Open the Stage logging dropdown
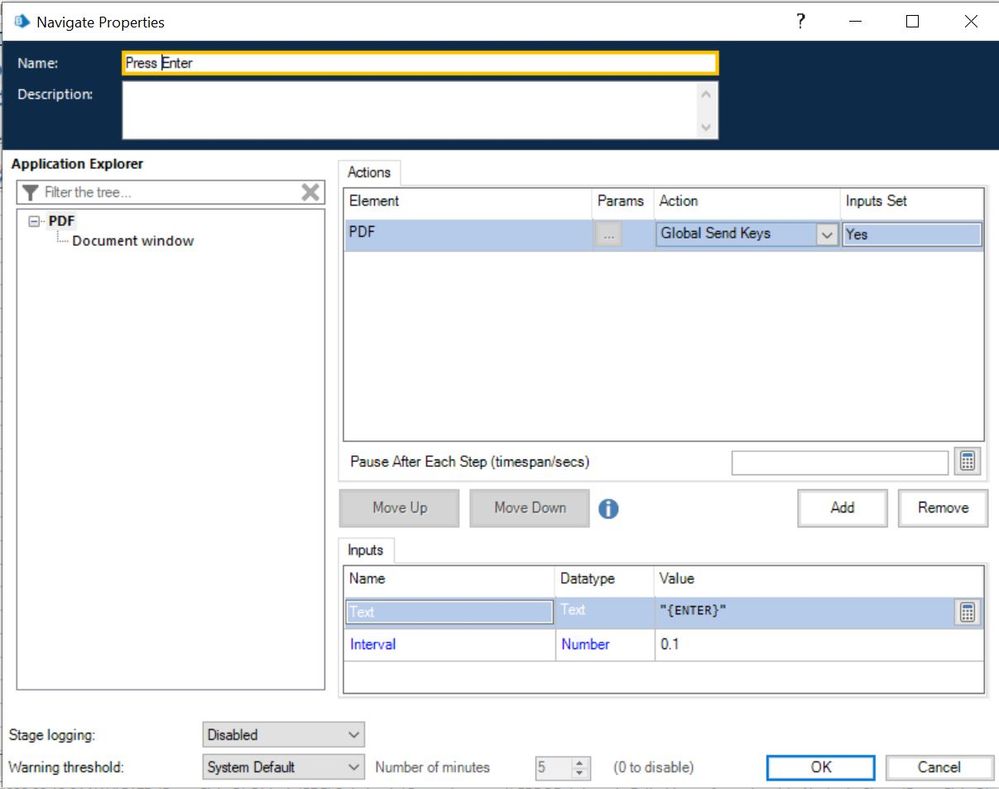This screenshot has width=999, height=789. pos(284,735)
